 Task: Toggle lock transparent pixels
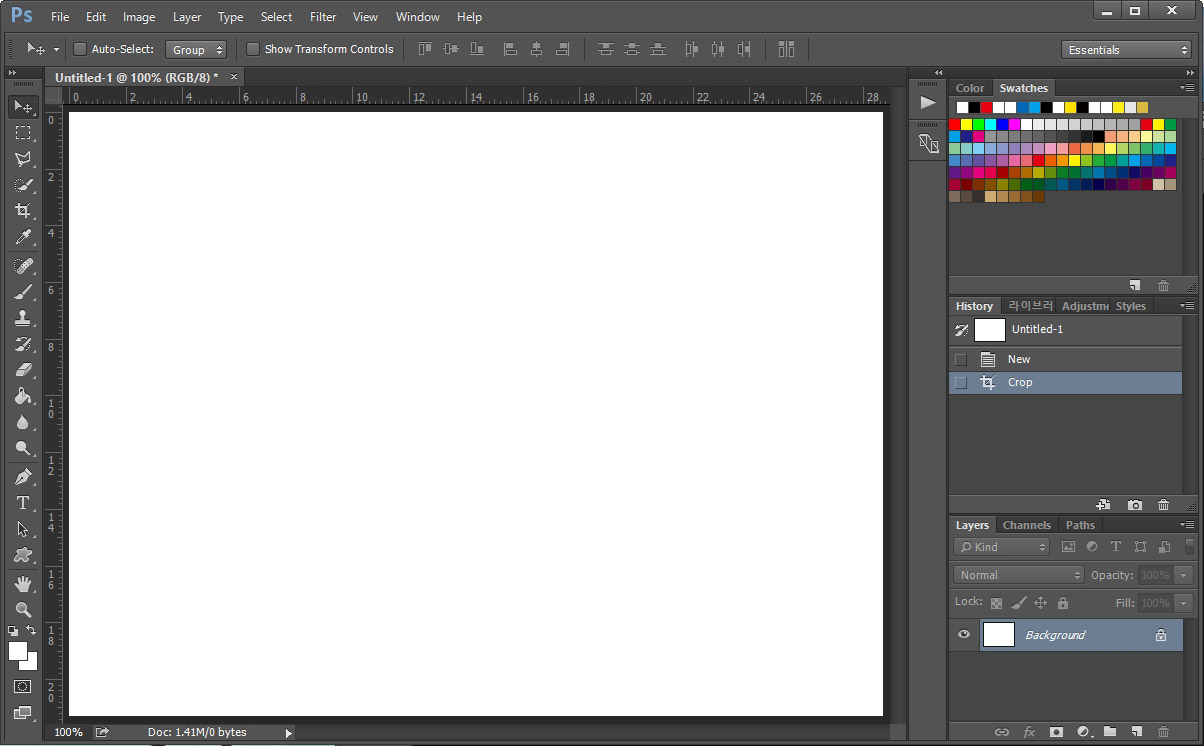(x=996, y=603)
